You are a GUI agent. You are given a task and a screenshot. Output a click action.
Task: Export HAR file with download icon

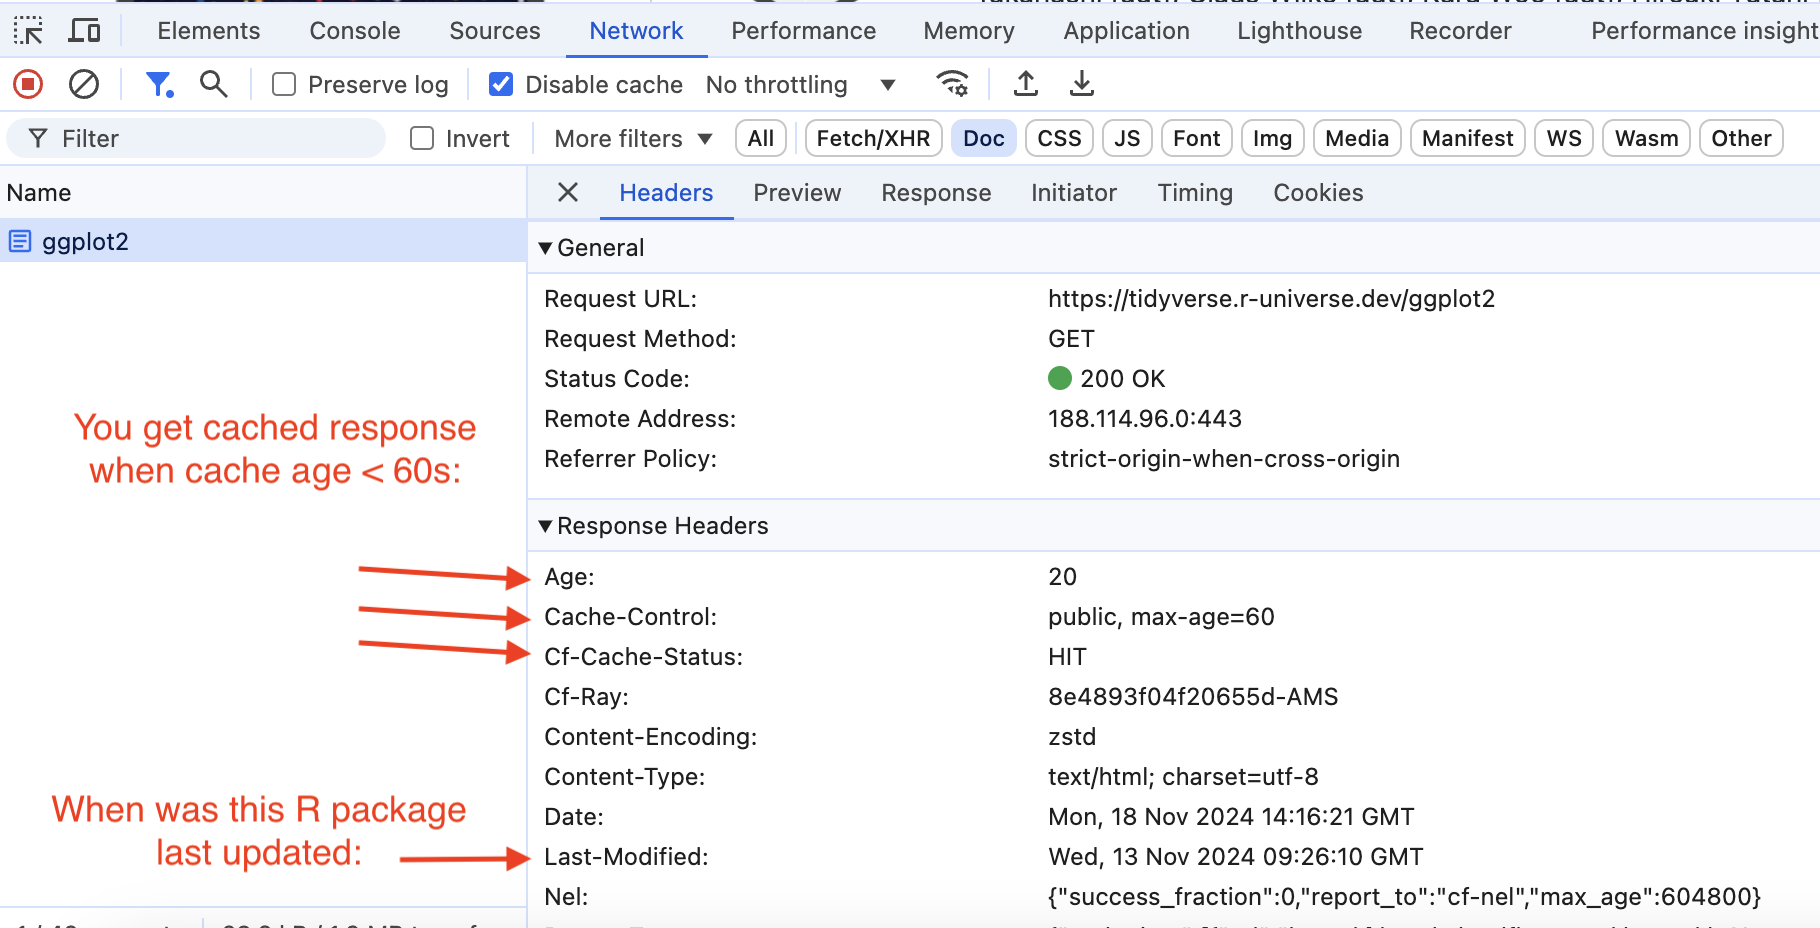[1081, 85]
